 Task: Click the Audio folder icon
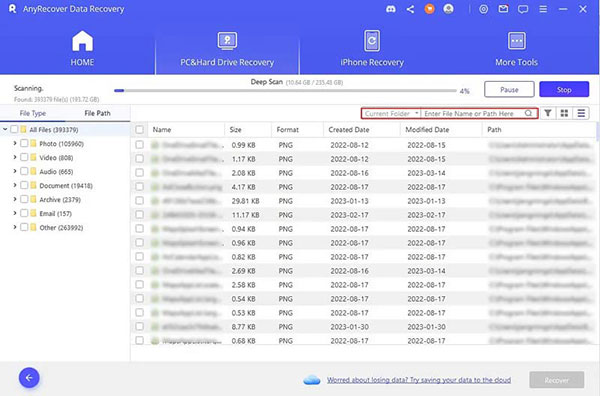[x=33, y=171]
